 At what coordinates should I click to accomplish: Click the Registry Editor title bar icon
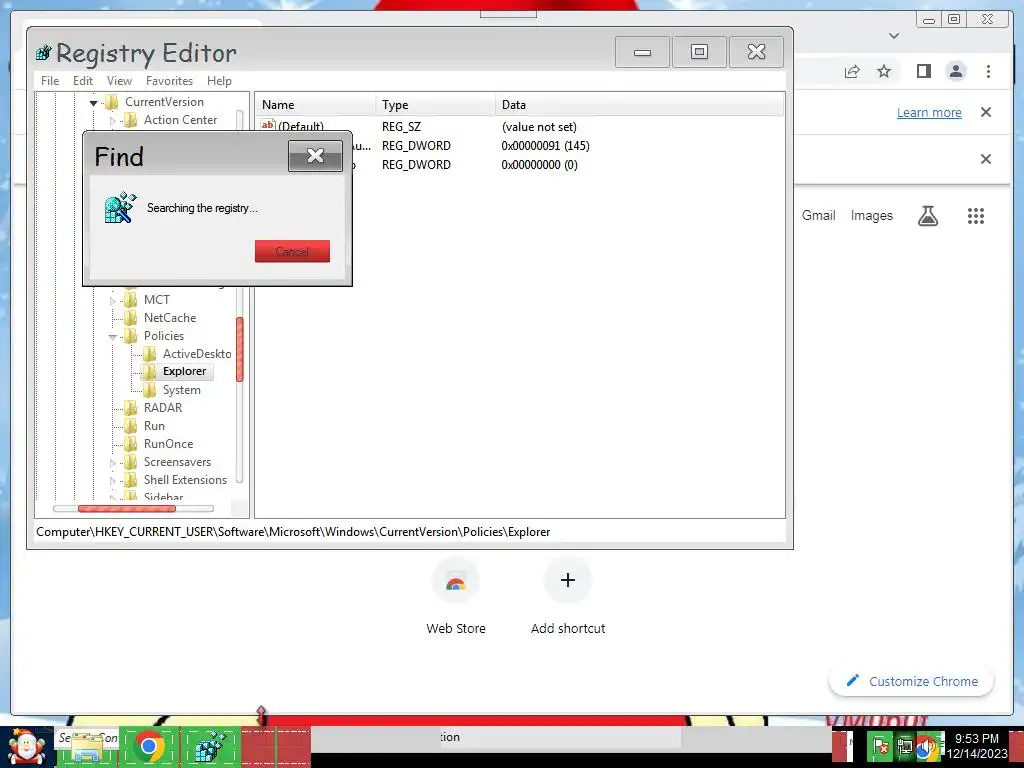[x=44, y=53]
